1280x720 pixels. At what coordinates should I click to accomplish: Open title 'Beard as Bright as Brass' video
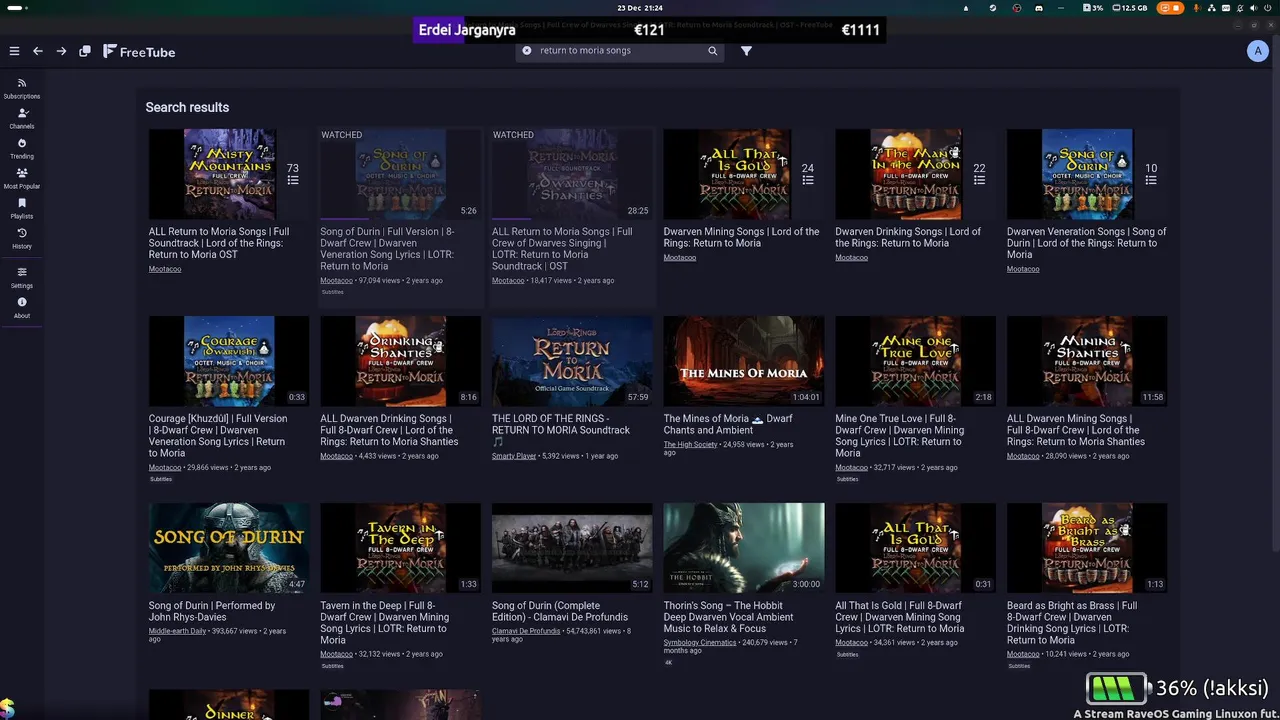[1072, 622]
